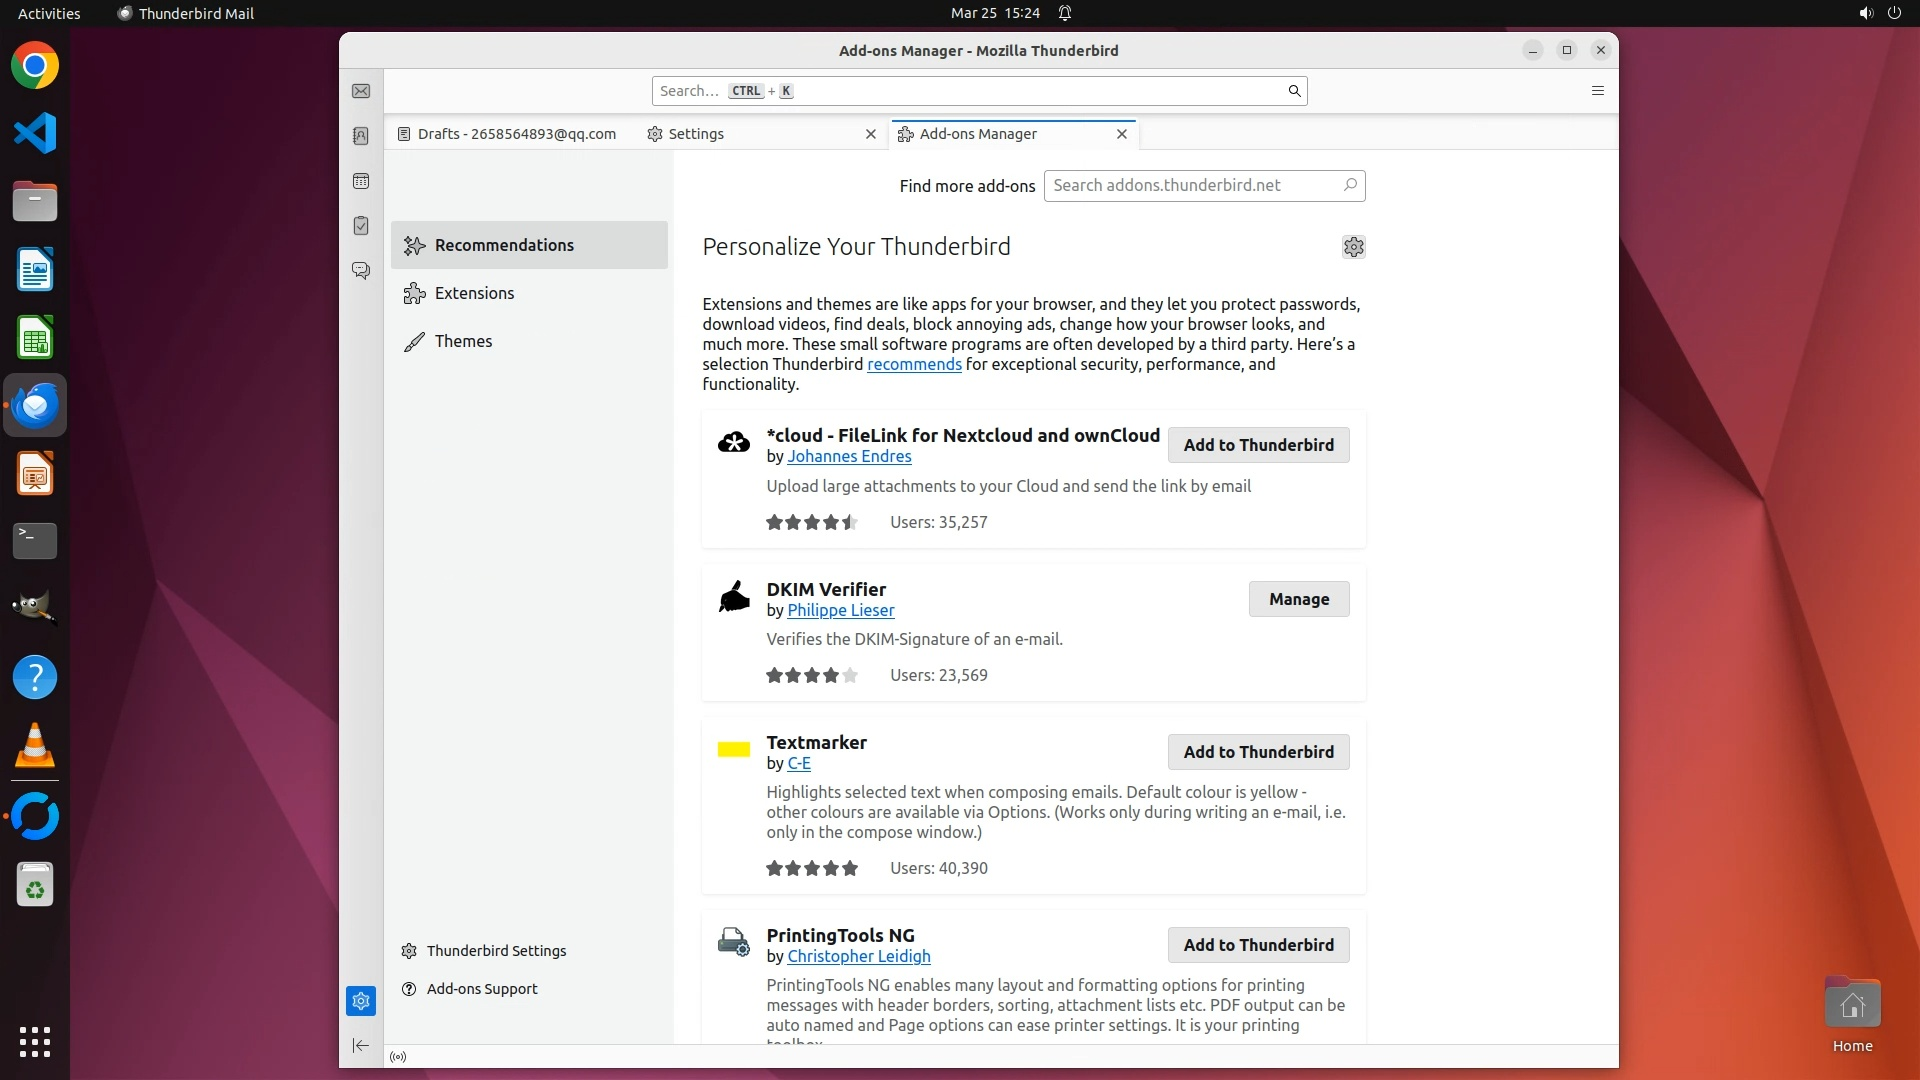This screenshot has height=1080, width=1920.
Task: Switch to the Drafts tab
Action: click(x=516, y=134)
